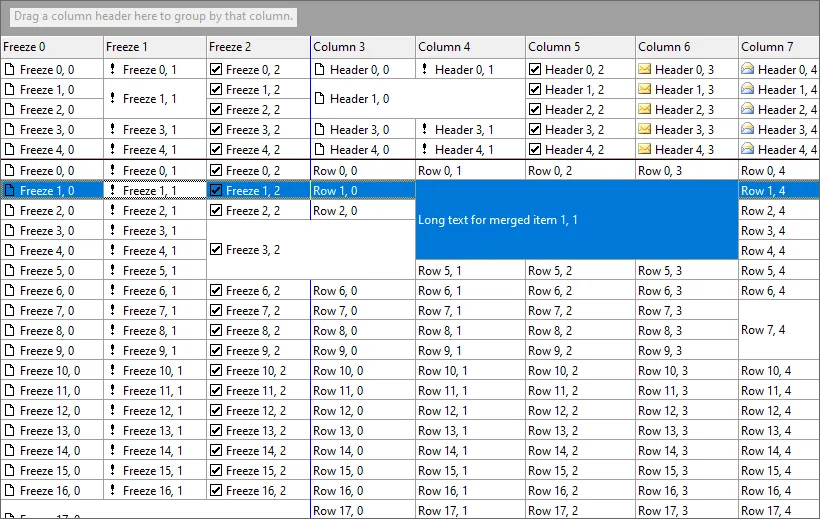Click the document icon beside Freeze 6, 0
Viewport: 820px width, 519px height.
click(11, 291)
